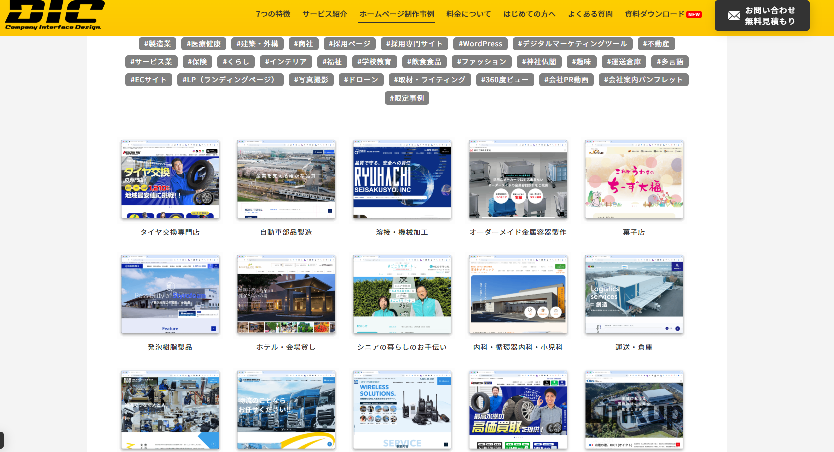Screen dimensions: 834x452
Task: Filter by #WordPress tag
Action: click(x=481, y=44)
